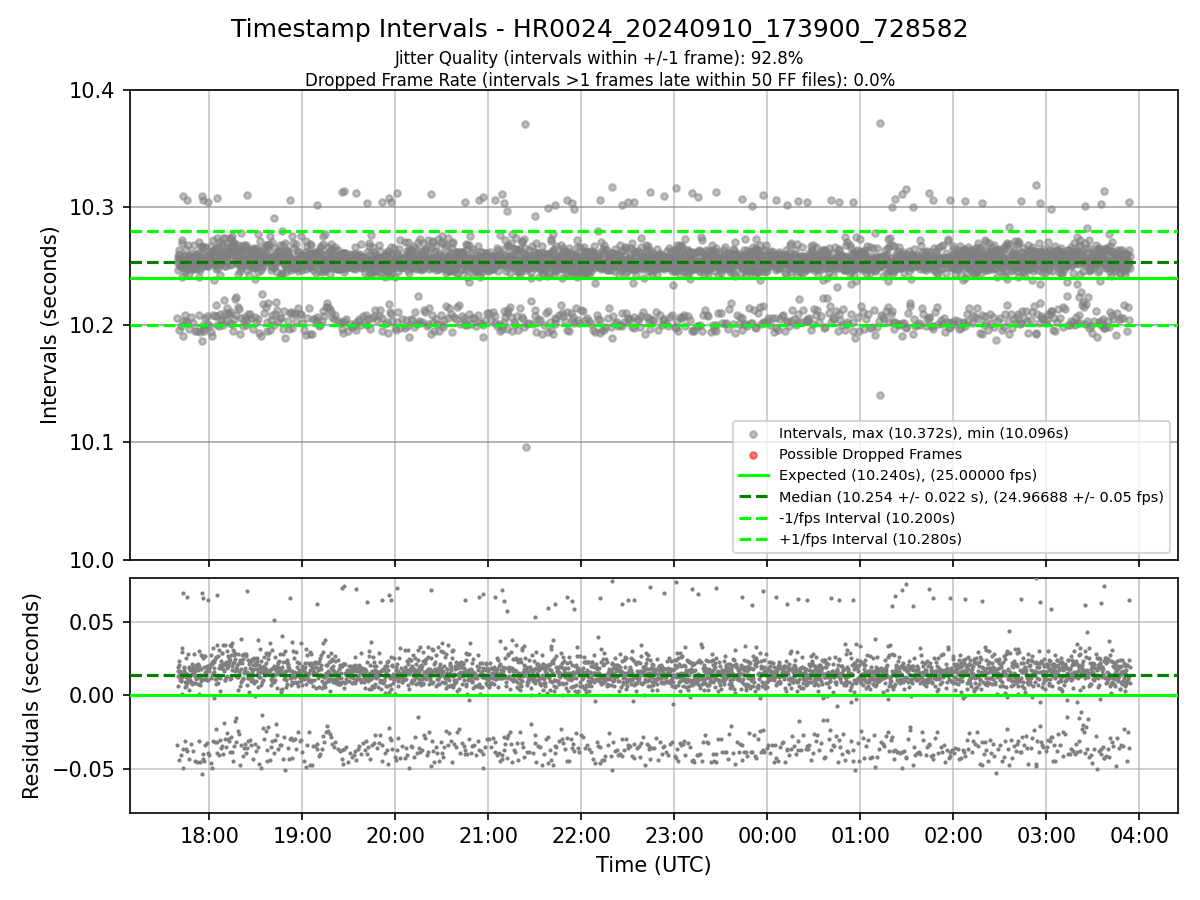Click the outlier point near 10.14s after 01:00
This screenshot has width=1200, height=900.
(880, 395)
